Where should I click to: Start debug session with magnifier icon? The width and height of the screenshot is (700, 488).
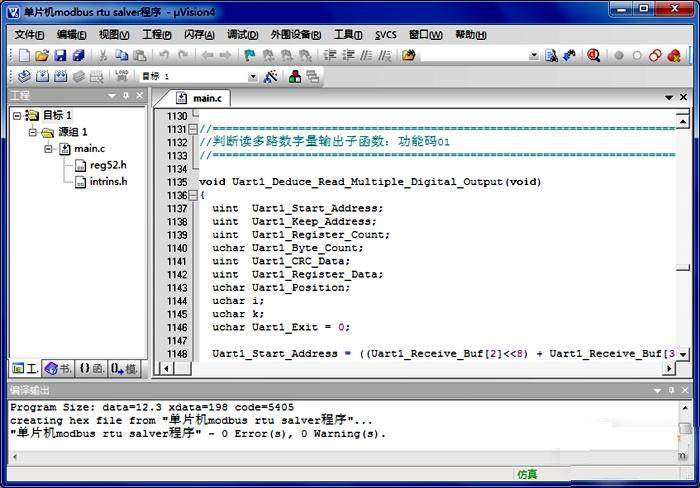tap(593, 56)
